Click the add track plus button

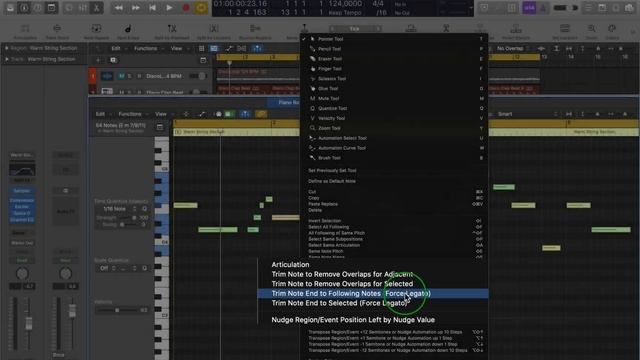tap(98, 60)
